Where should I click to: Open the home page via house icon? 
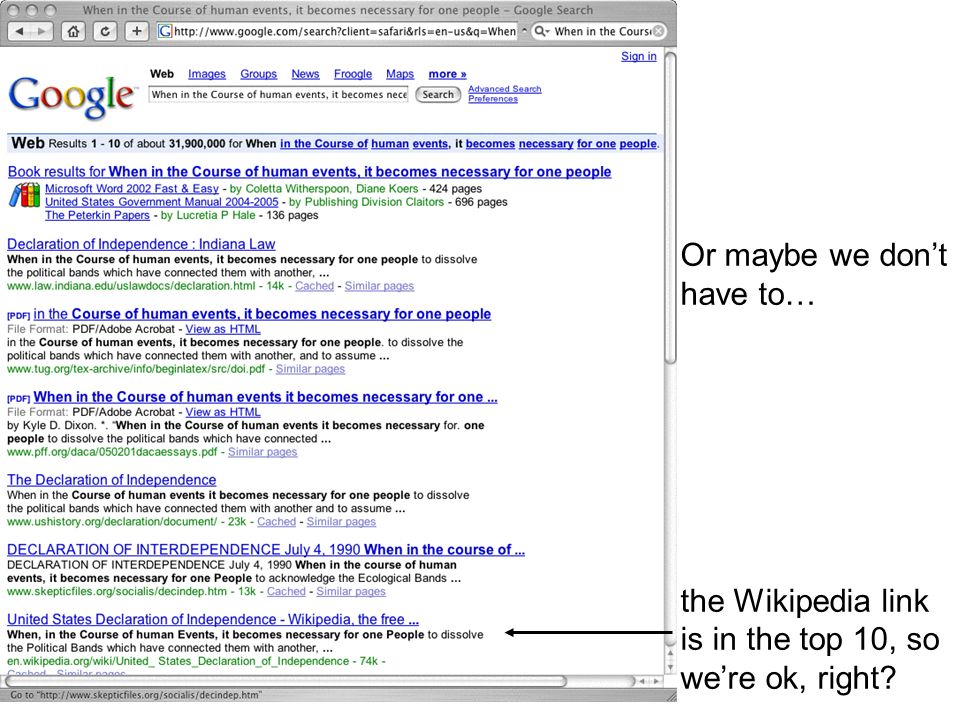coord(73,31)
